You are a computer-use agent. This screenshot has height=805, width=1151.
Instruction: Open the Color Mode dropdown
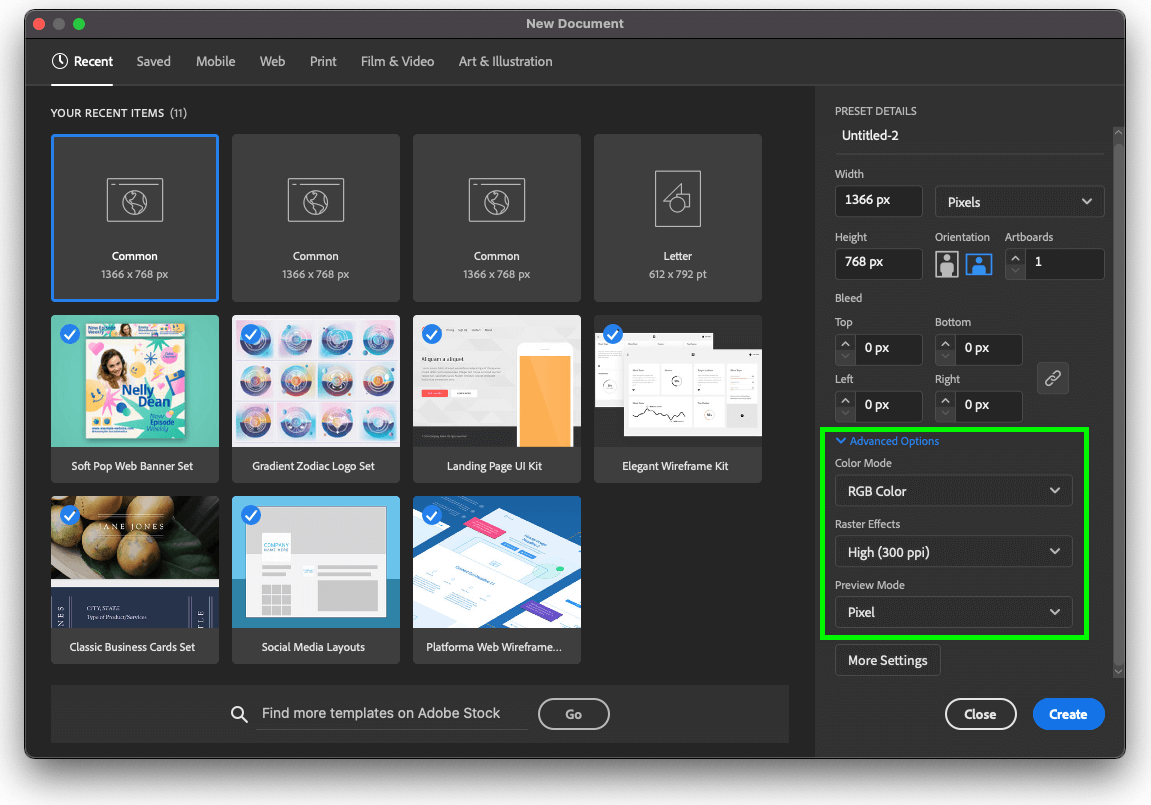953,490
